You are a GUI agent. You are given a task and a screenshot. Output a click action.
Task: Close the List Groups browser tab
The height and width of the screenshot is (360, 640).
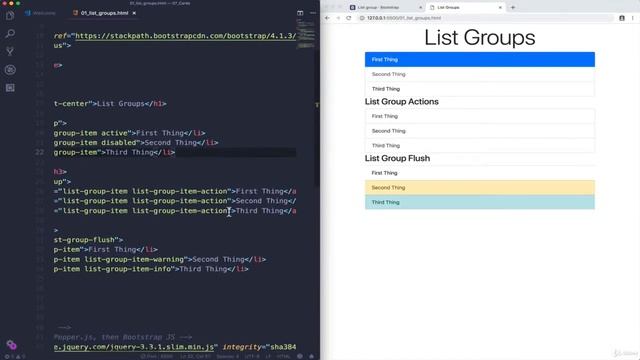pos(500,7)
